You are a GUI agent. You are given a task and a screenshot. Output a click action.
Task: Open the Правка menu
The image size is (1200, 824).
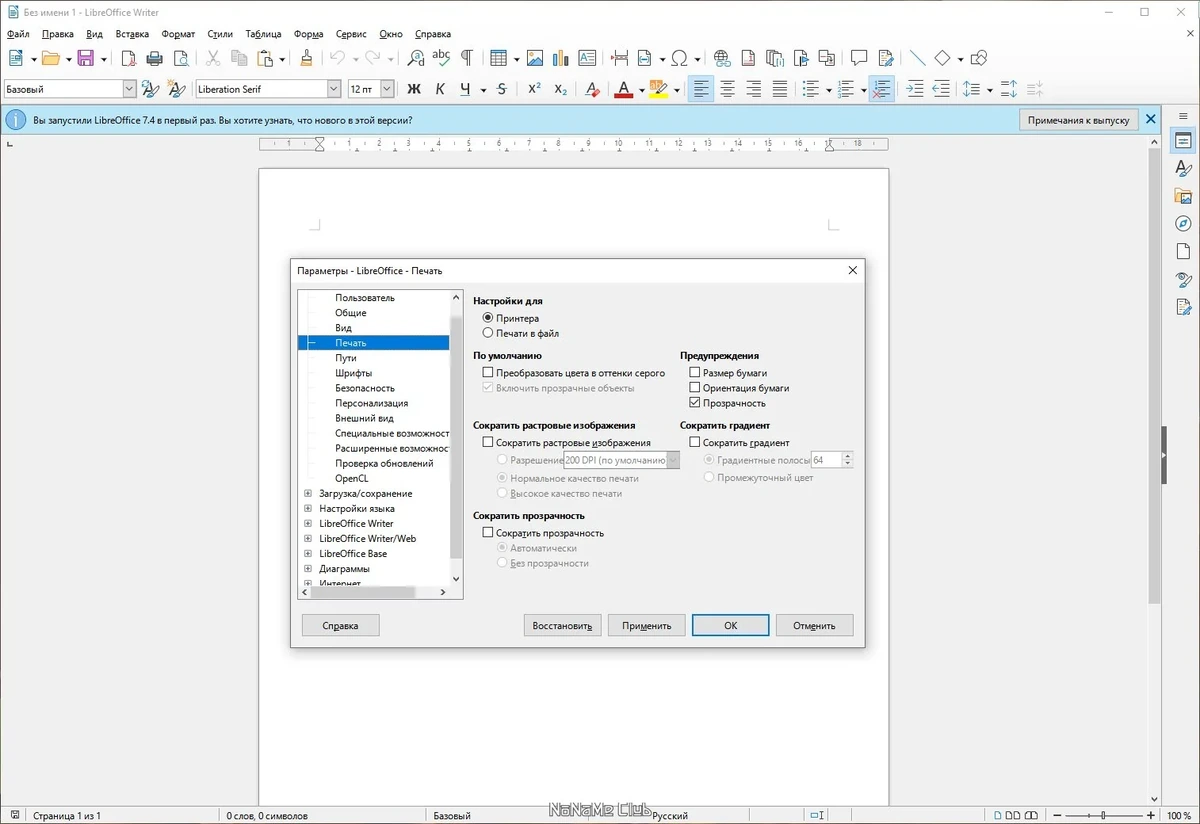[x=58, y=34]
